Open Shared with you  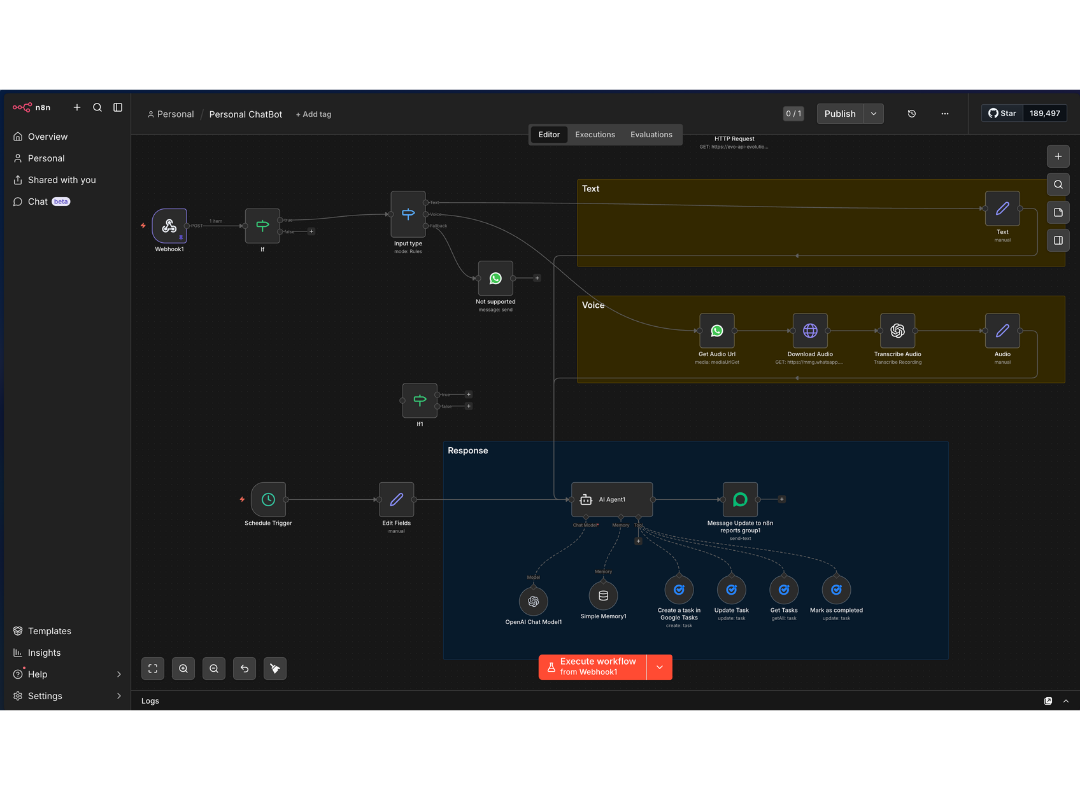coord(65,180)
